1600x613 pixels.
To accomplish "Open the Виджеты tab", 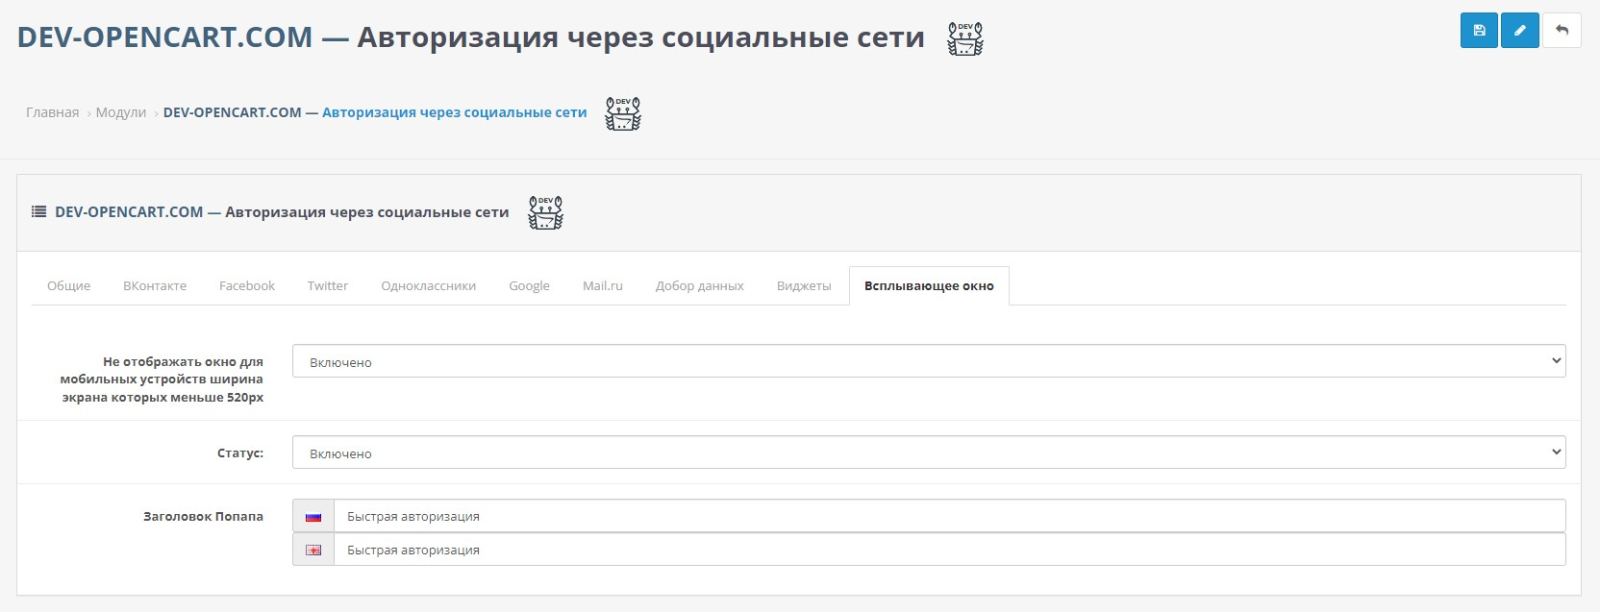I will 804,286.
